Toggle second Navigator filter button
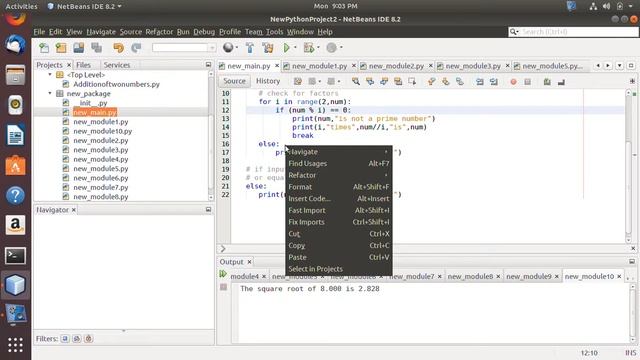Viewport: 640px width, 360px height. tap(77, 338)
